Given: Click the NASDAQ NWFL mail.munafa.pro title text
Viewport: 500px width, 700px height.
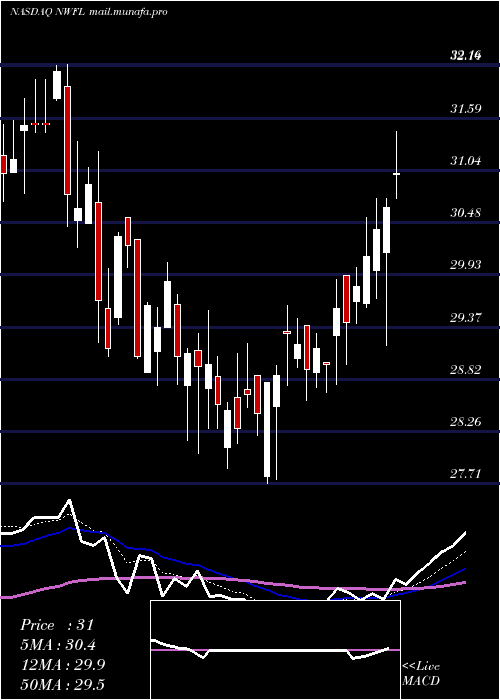Looking at the screenshot, I should 88,12.
